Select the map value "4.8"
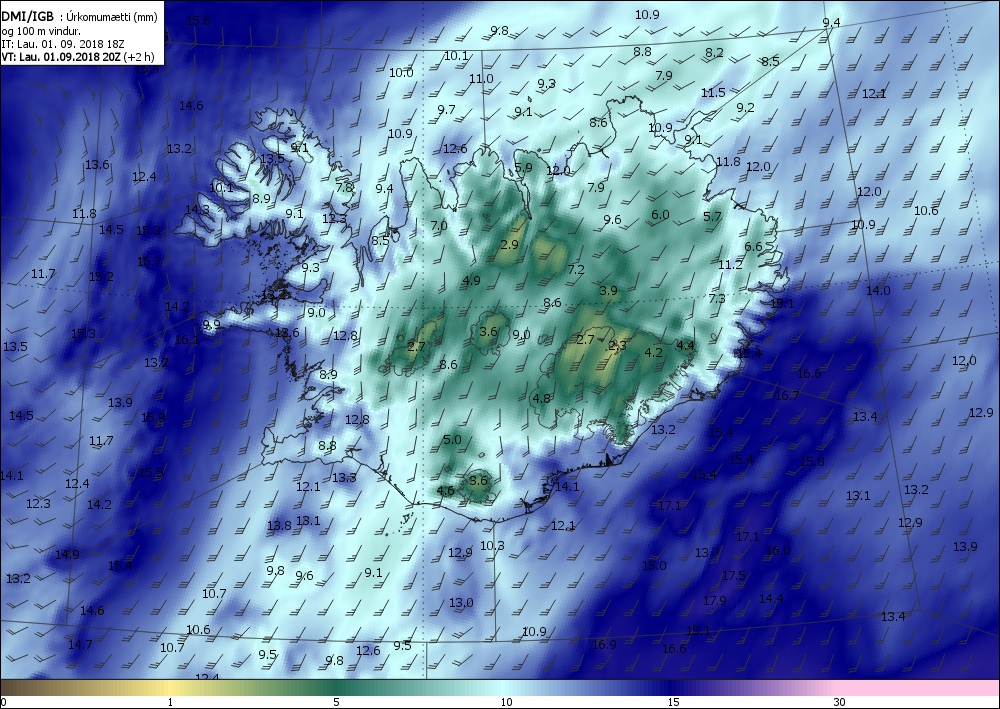 (x=541, y=398)
